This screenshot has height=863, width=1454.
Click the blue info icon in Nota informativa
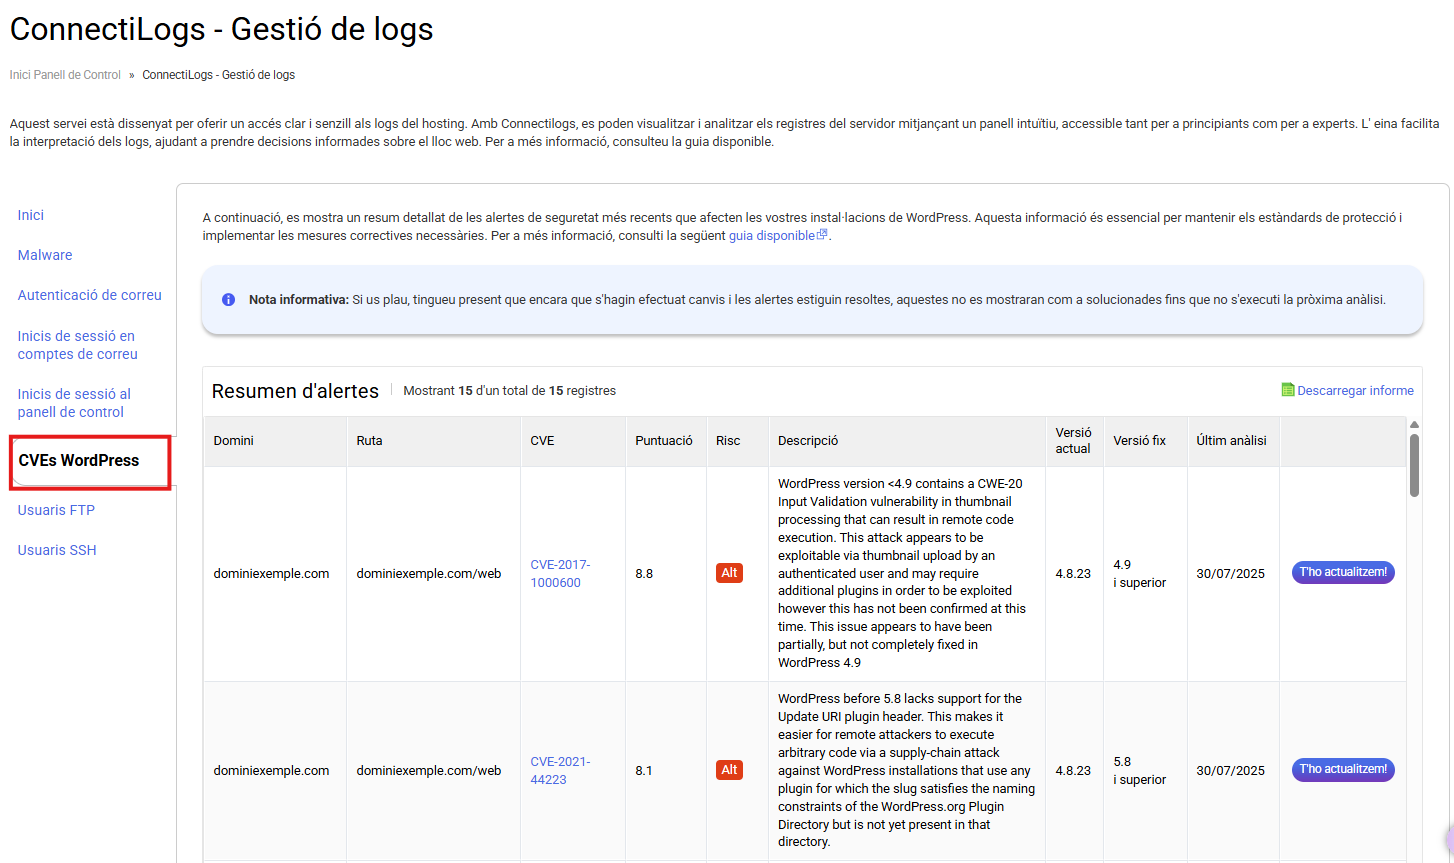coord(228,300)
